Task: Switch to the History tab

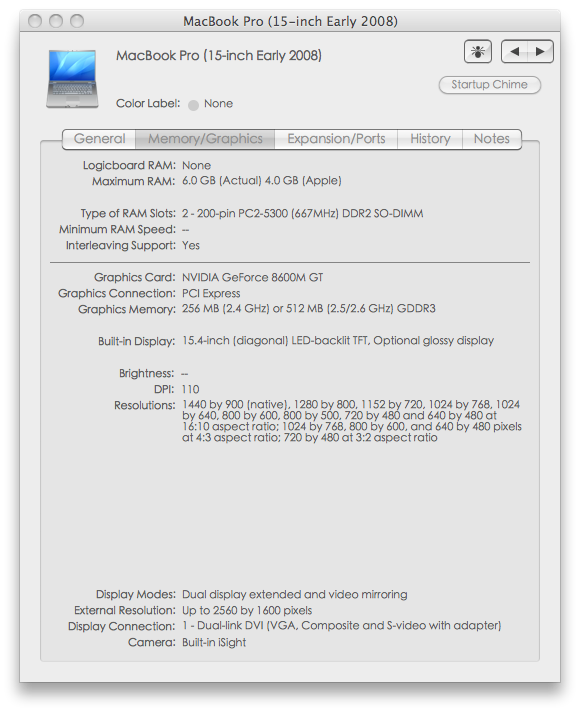Action: 430,139
